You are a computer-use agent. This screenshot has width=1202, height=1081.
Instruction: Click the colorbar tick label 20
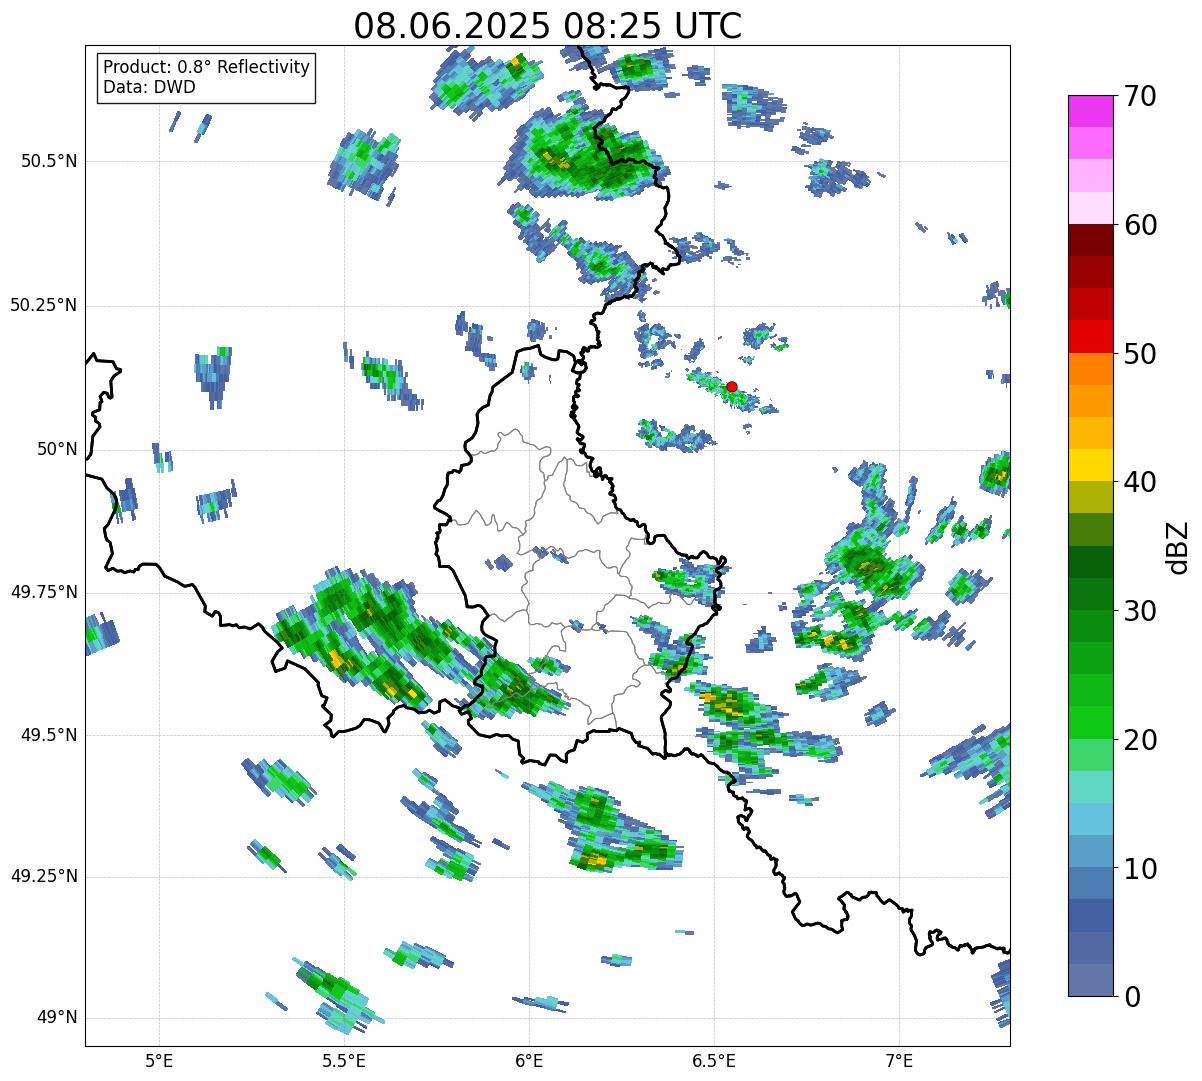click(1140, 740)
